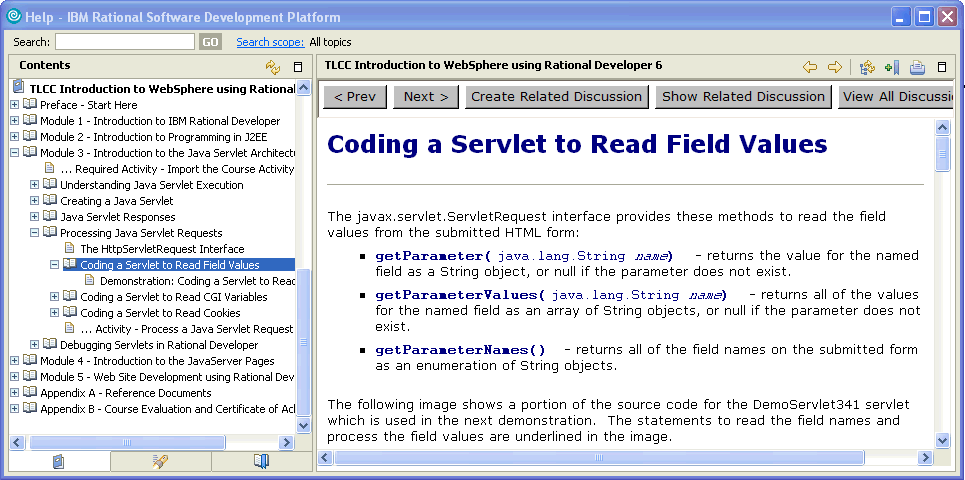Click Create Related Discussion button
Image resolution: width=965 pixels, height=480 pixels.
556,97
